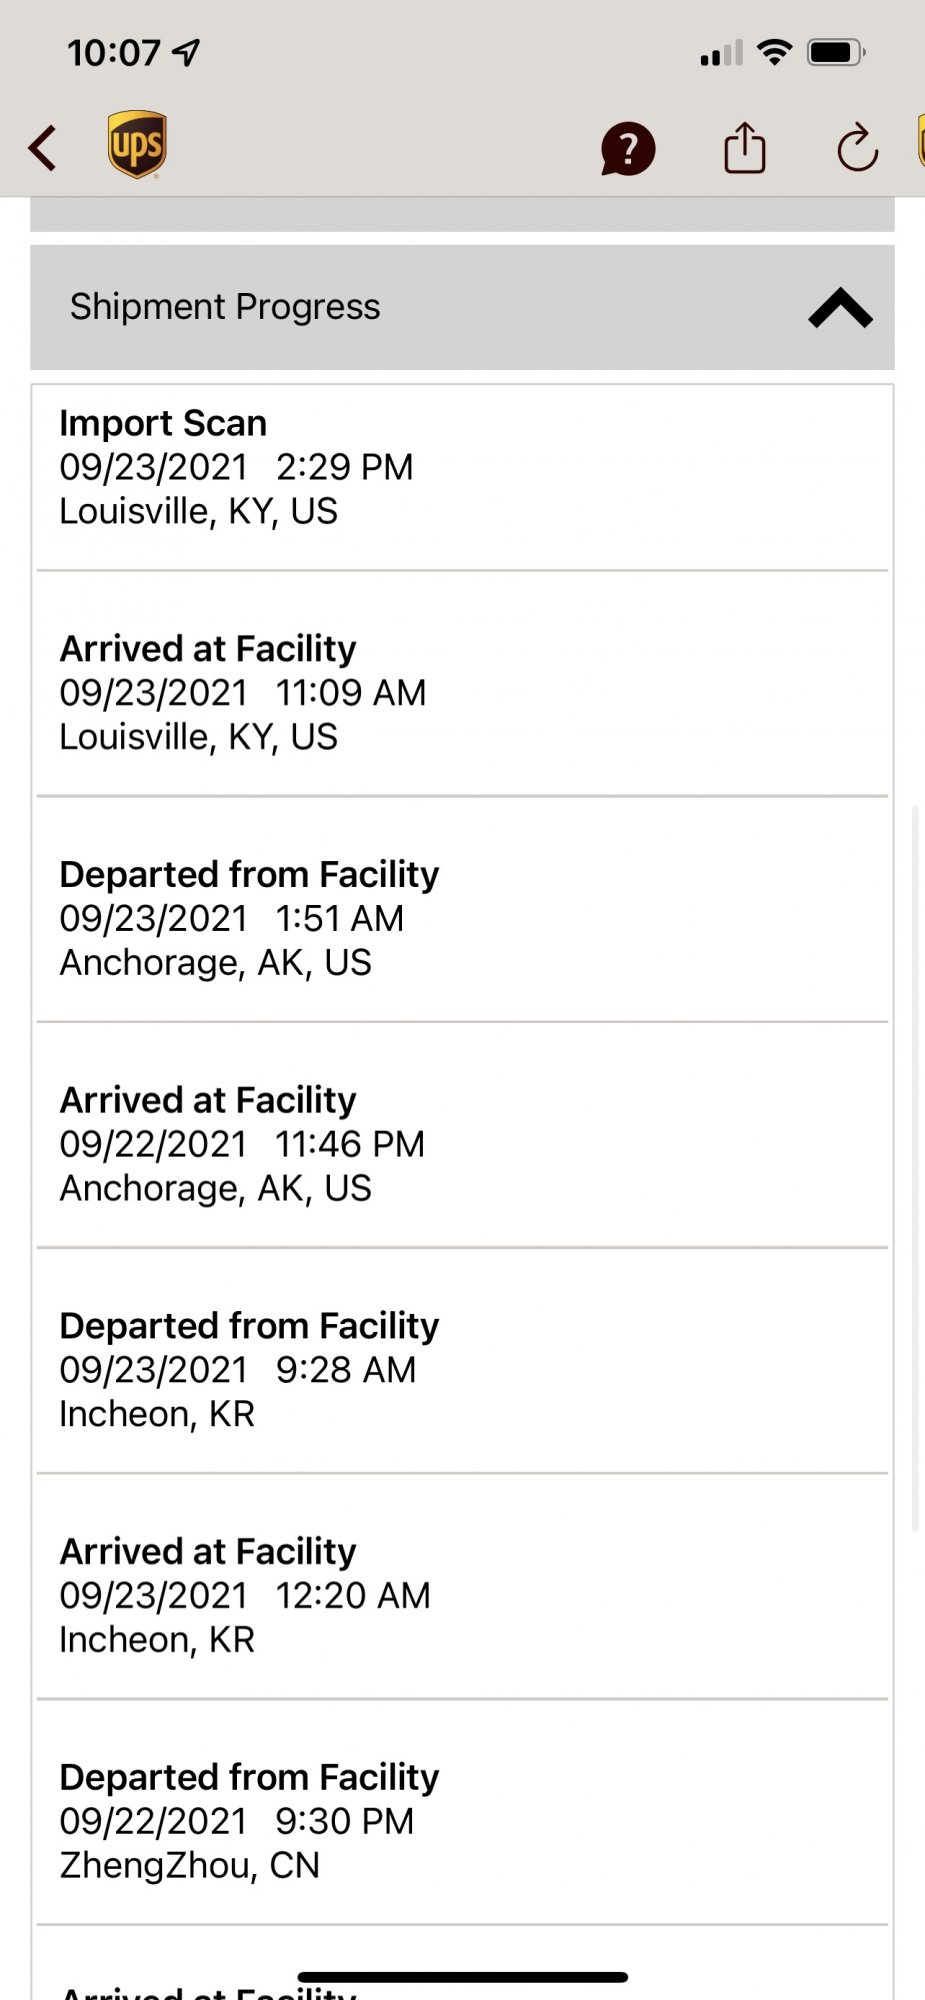Select Departed from Facility Anchorage entry
Screen dimensions: 925x2000
[462, 918]
